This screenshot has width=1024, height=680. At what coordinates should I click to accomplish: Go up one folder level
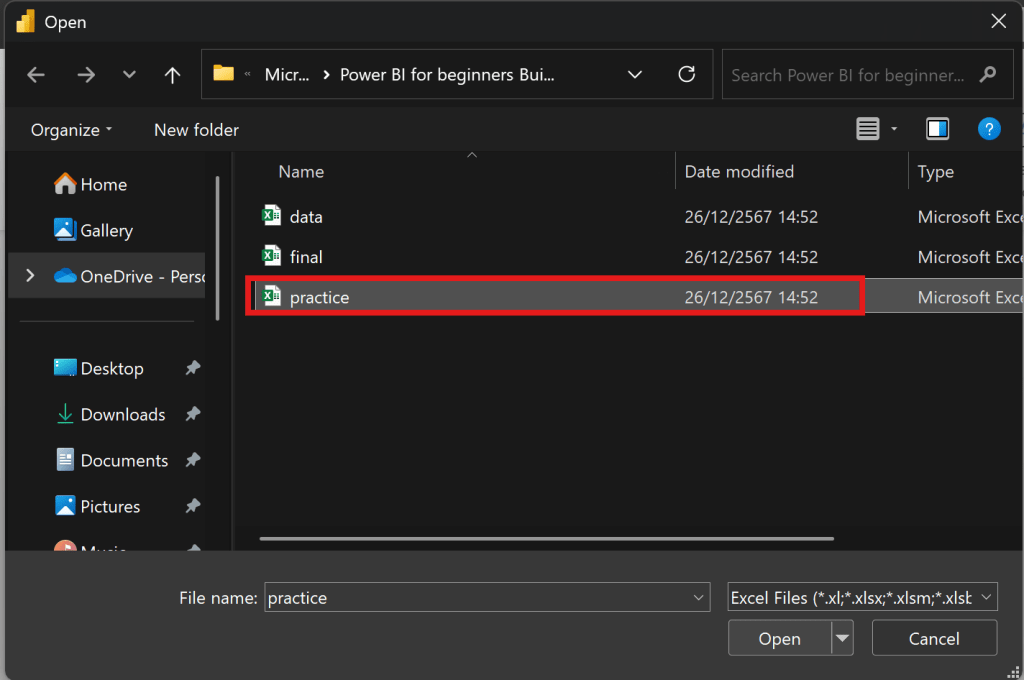pos(172,75)
